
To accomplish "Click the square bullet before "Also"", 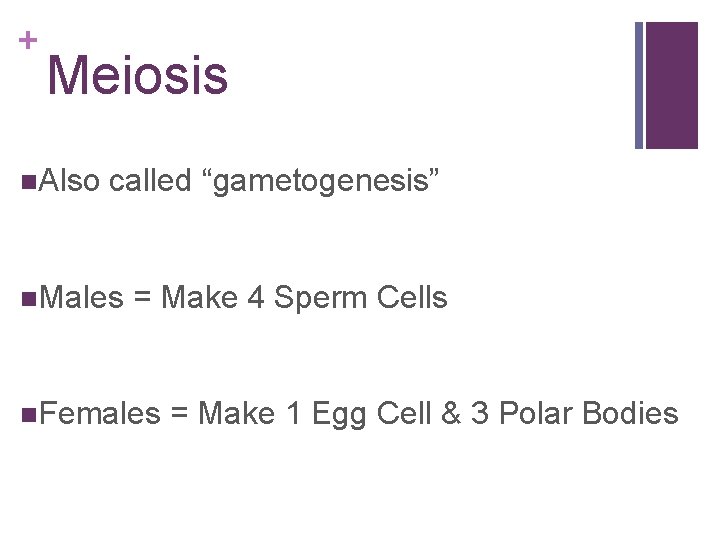I will [x=27, y=182].
